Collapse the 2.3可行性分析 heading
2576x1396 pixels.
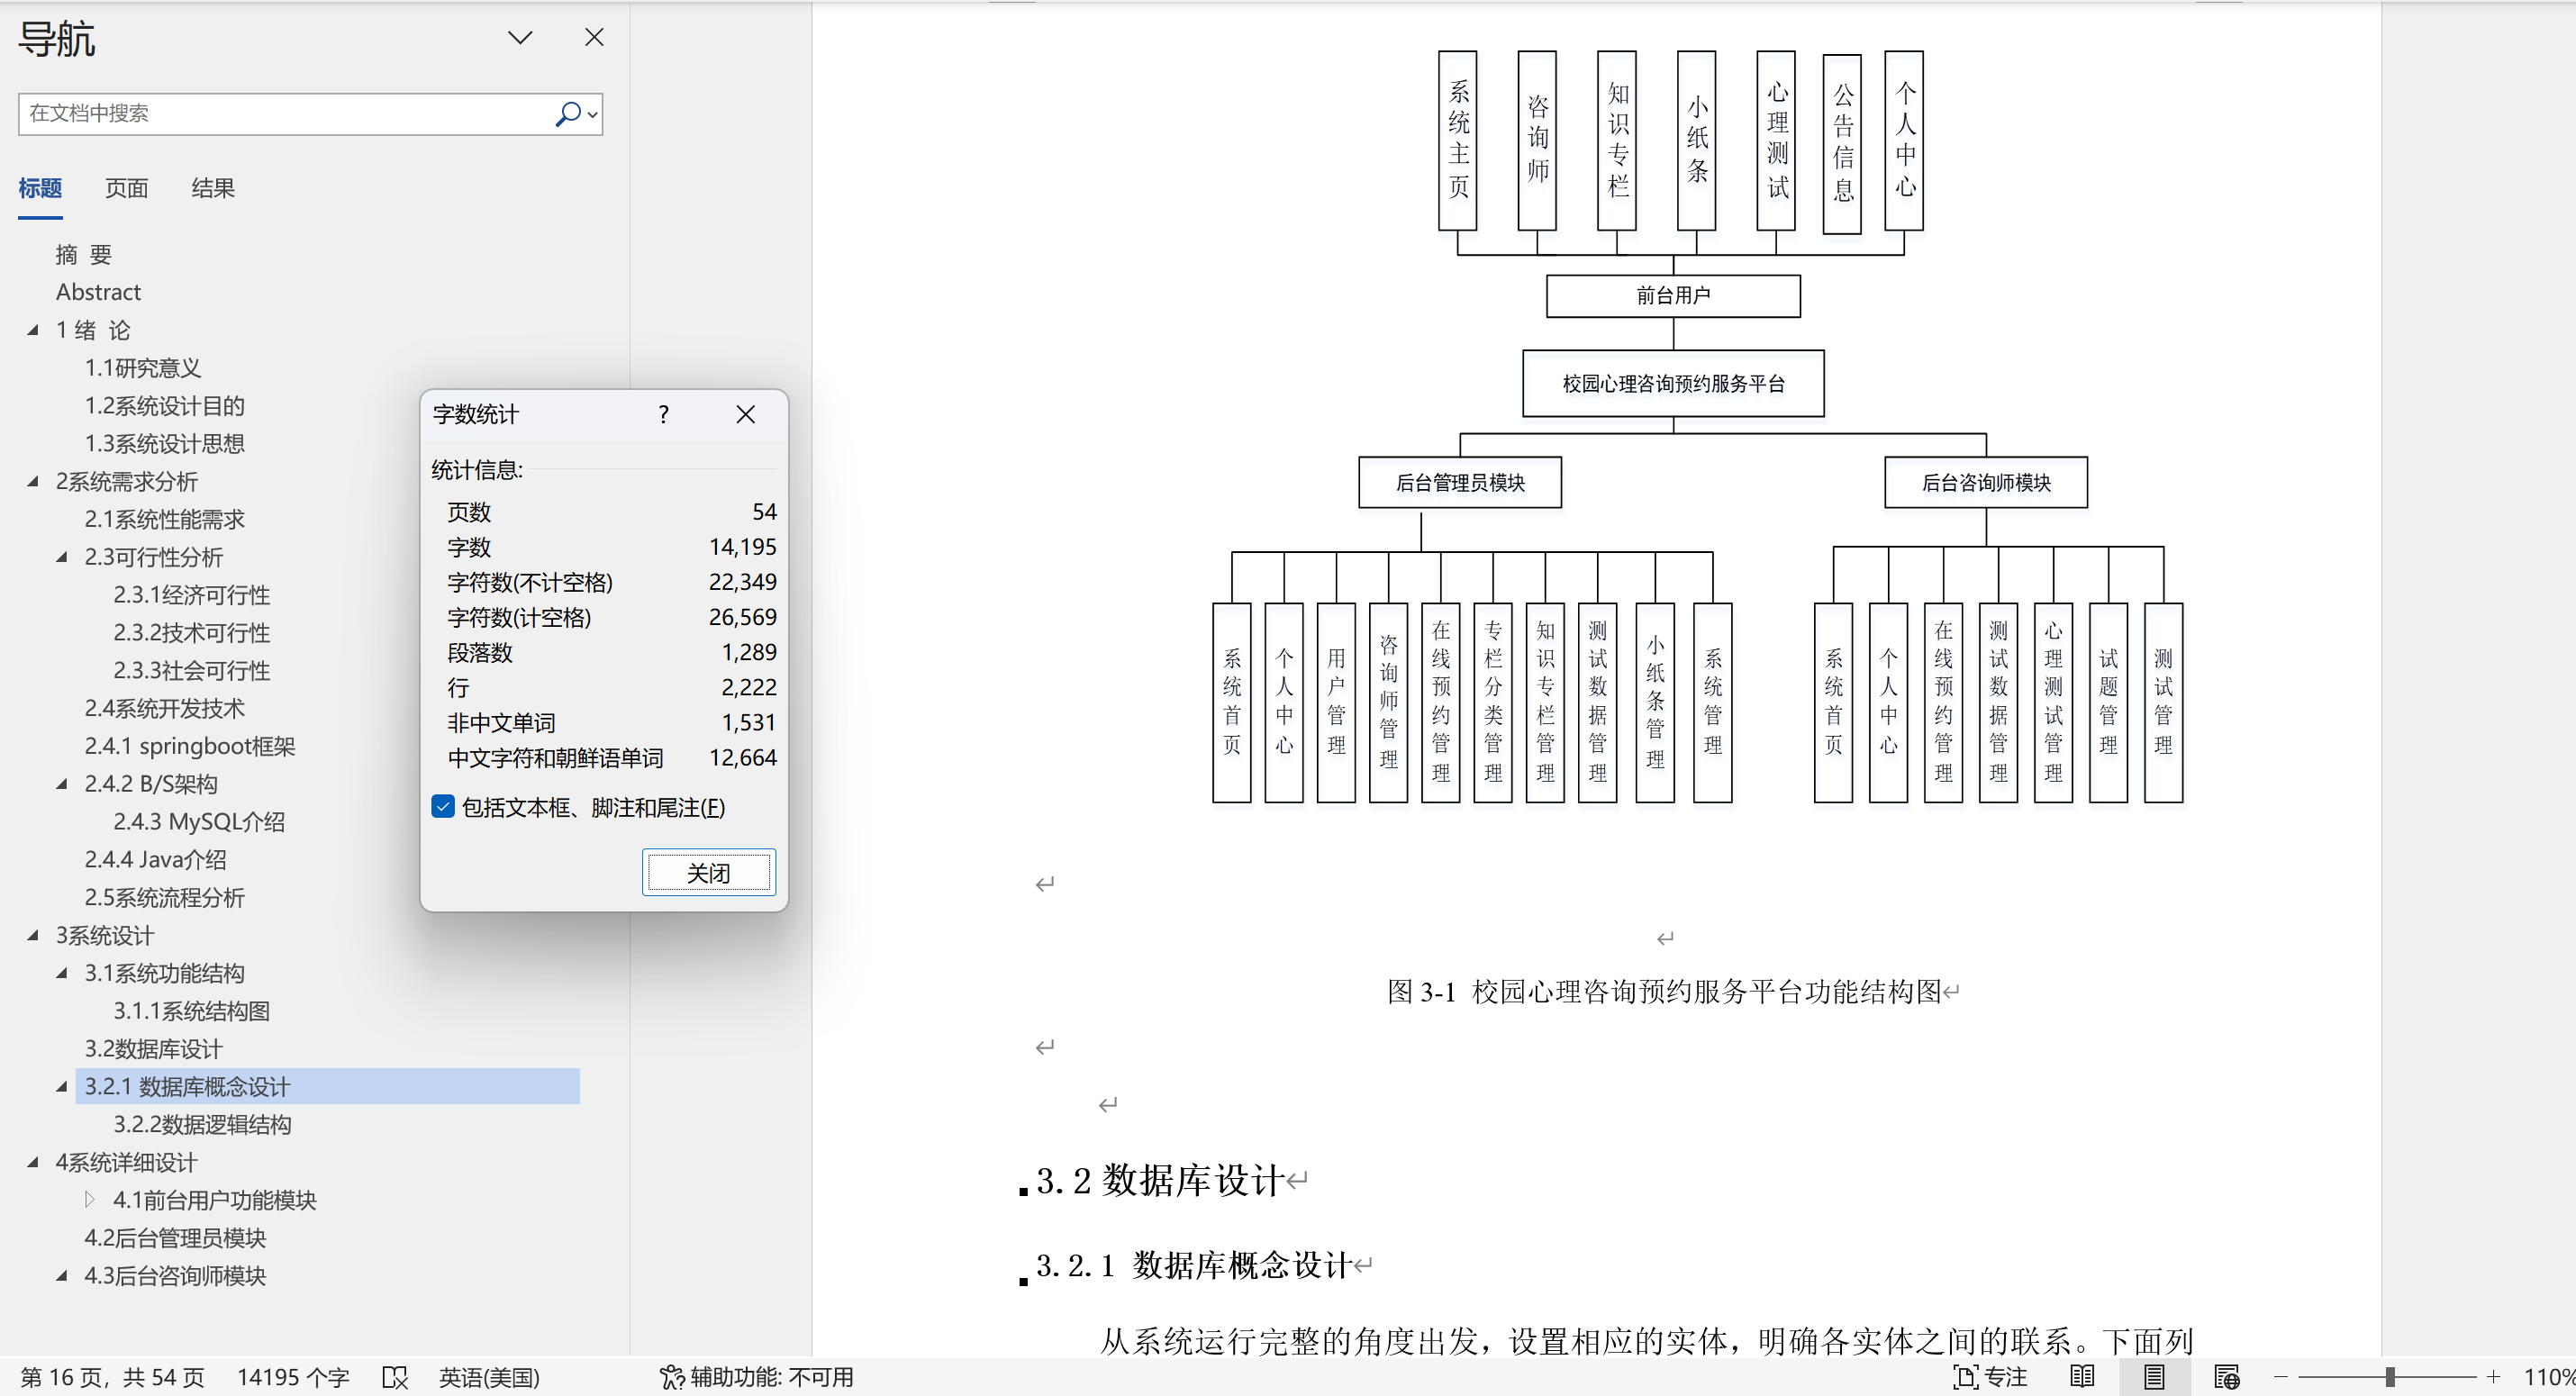click(62, 557)
